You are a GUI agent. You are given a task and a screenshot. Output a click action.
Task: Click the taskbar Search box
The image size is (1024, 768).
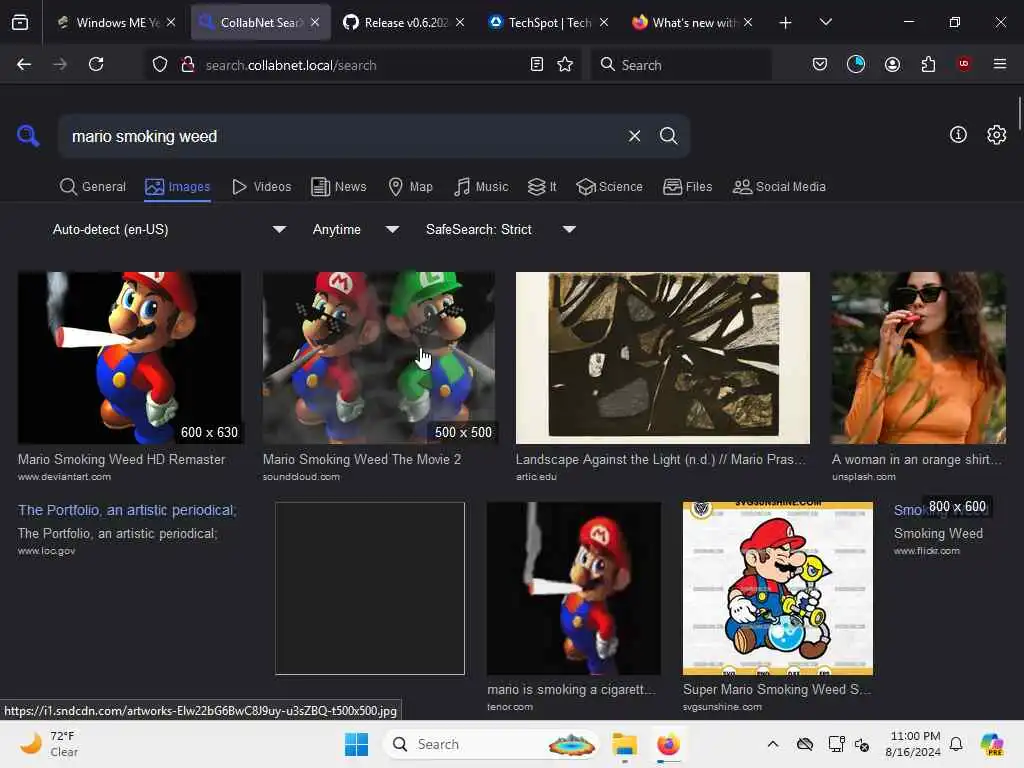tap(491, 744)
